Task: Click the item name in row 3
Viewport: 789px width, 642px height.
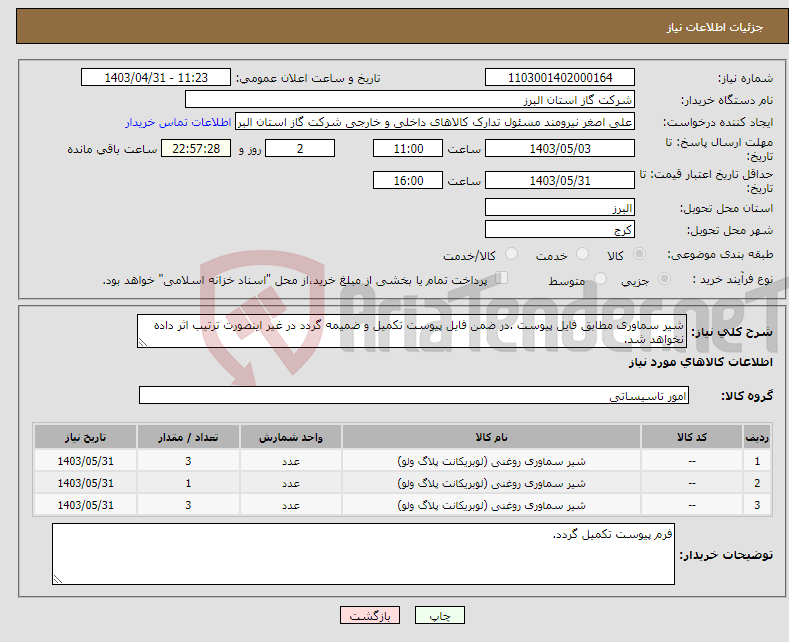Action: tap(492, 505)
